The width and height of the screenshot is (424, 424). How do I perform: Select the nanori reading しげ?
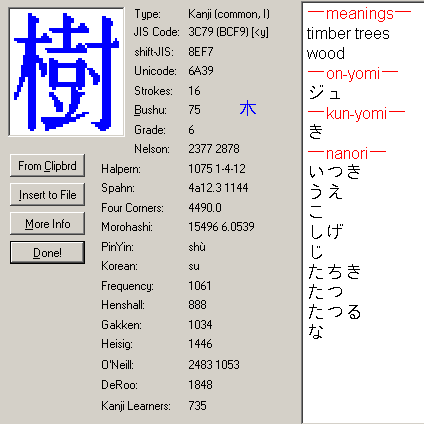pyautogui.click(x=326, y=232)
